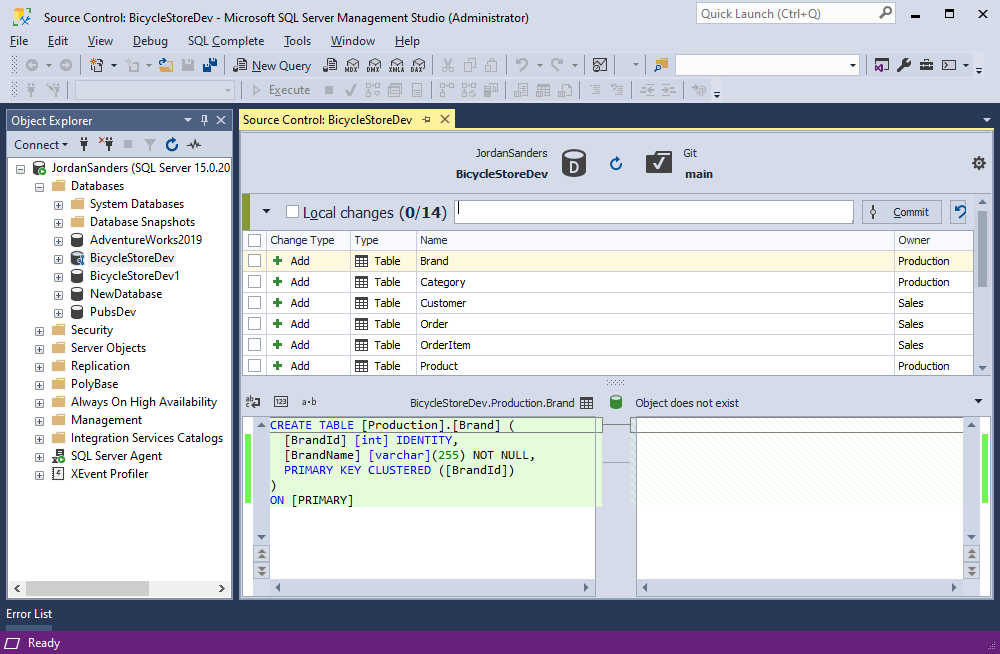
Task: Open the Edit menu
Action: click(x=57, y=41)
